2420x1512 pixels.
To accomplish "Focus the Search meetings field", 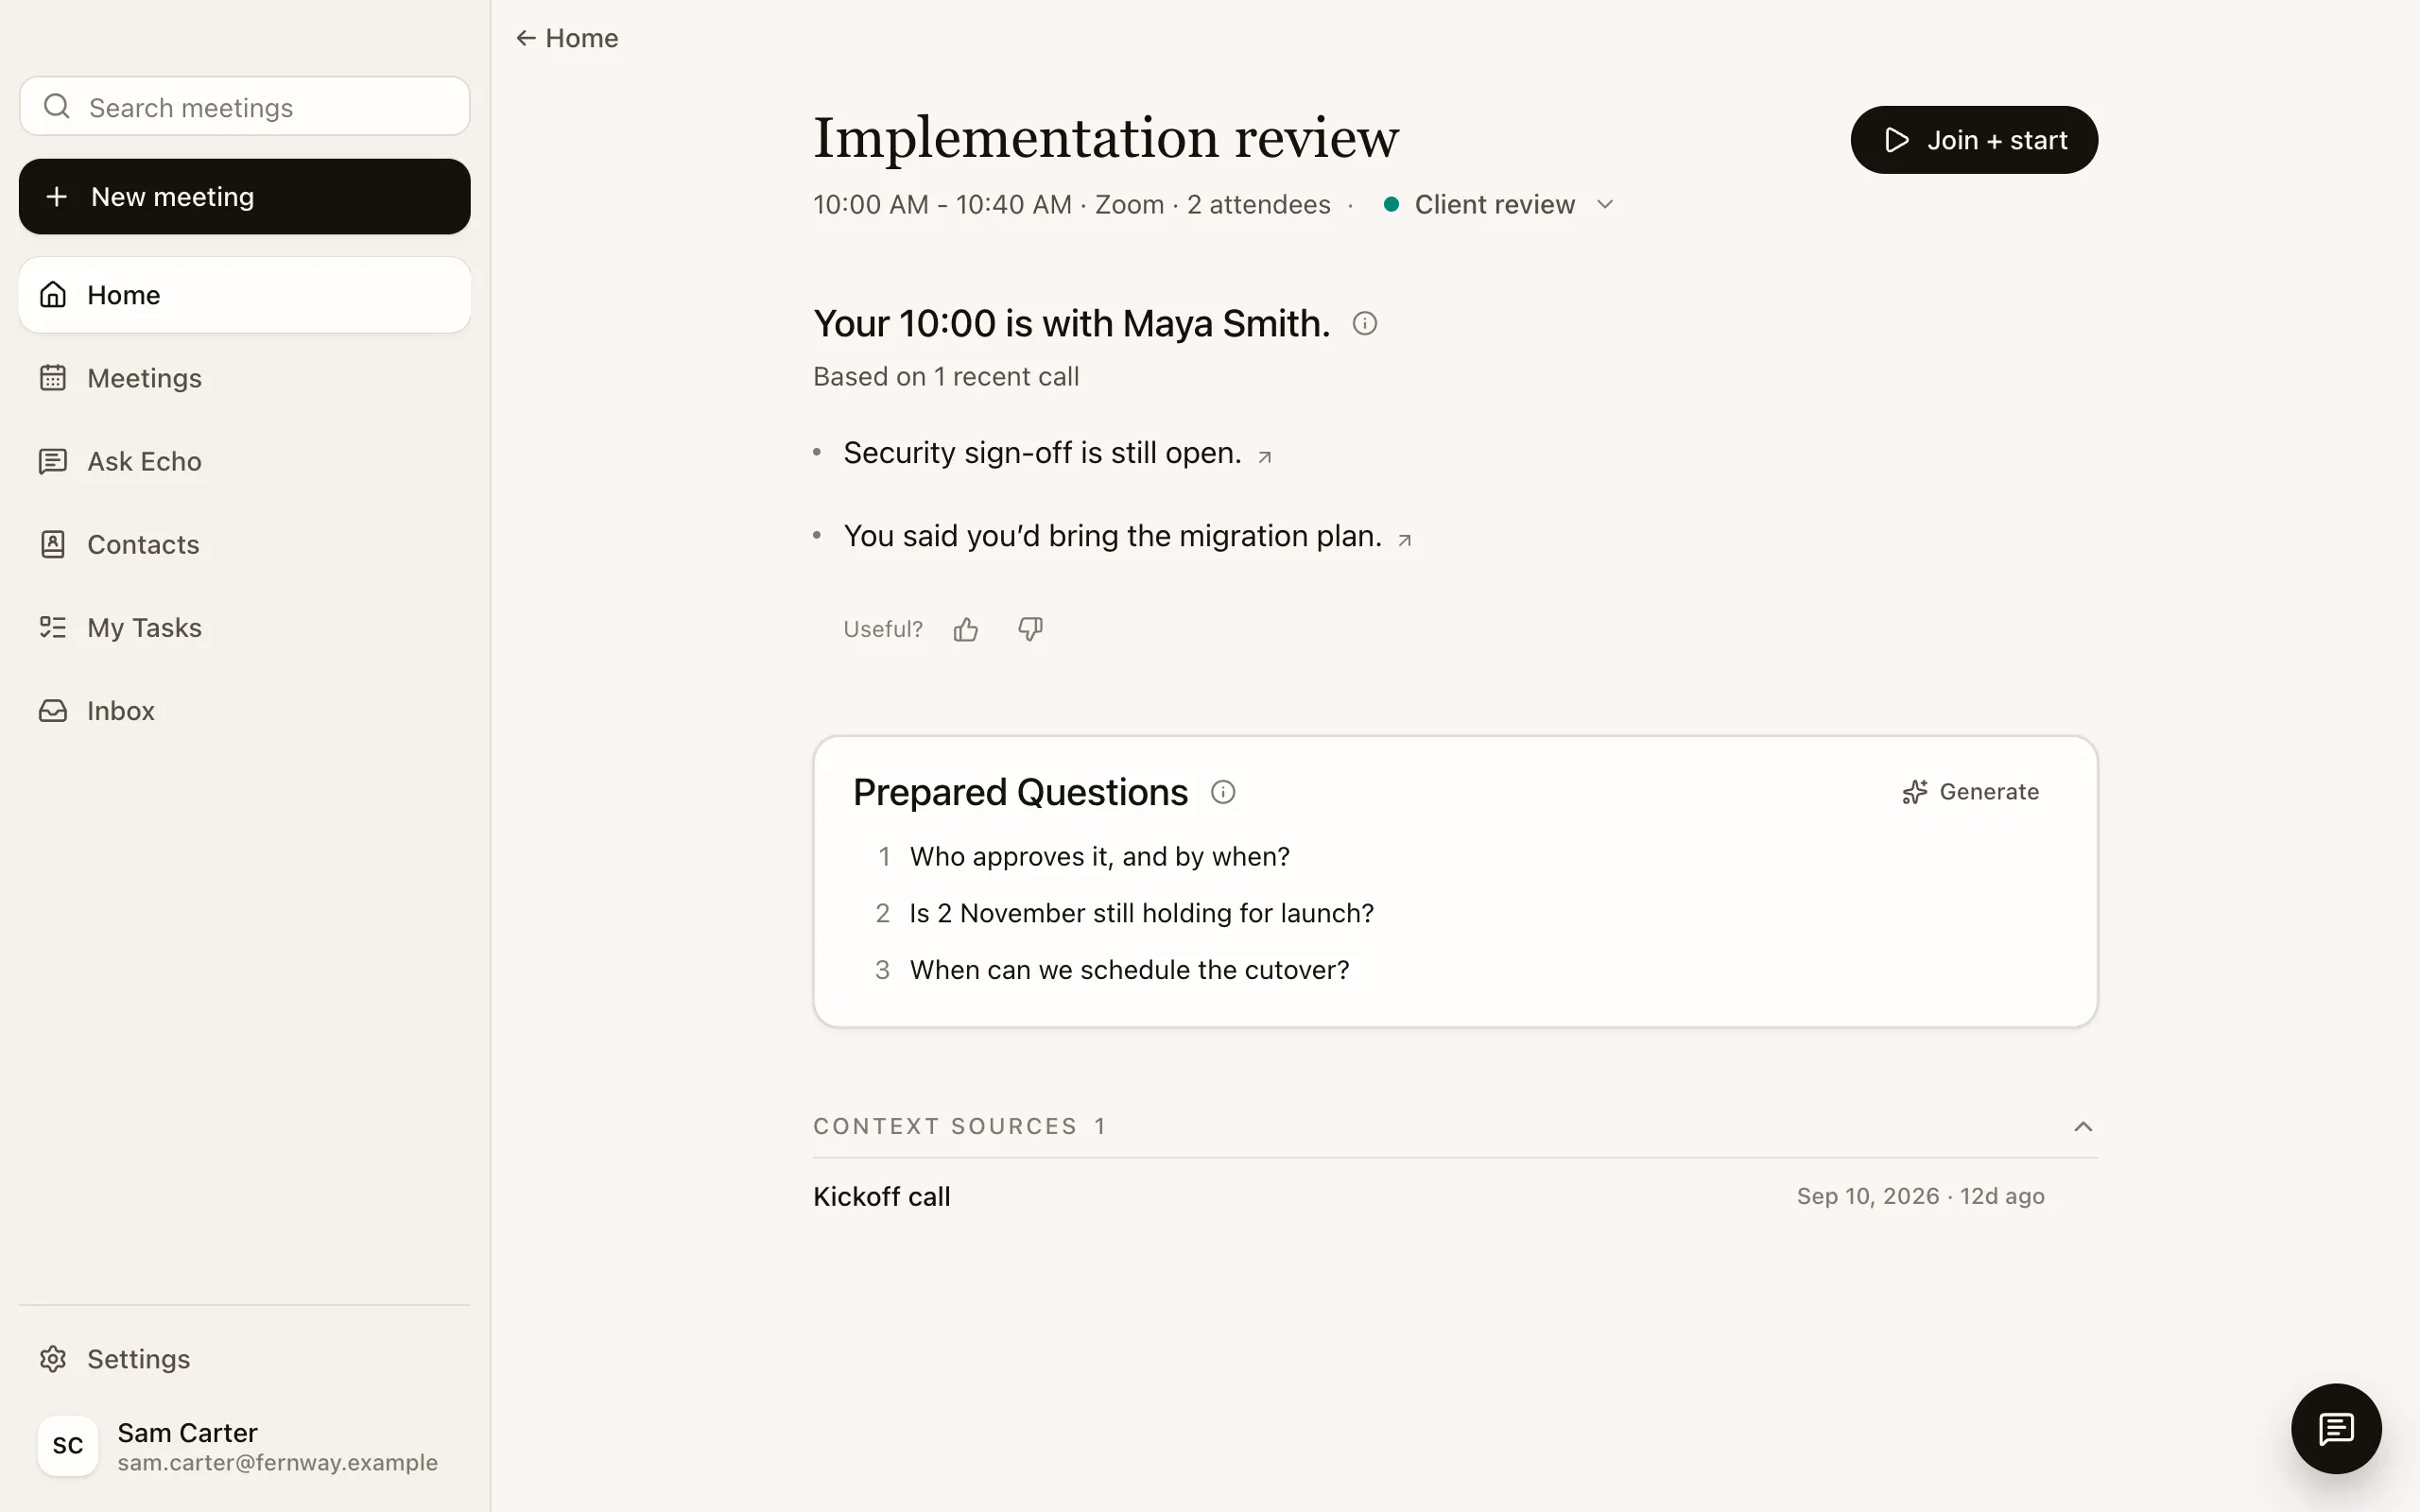I will (244, 106).
